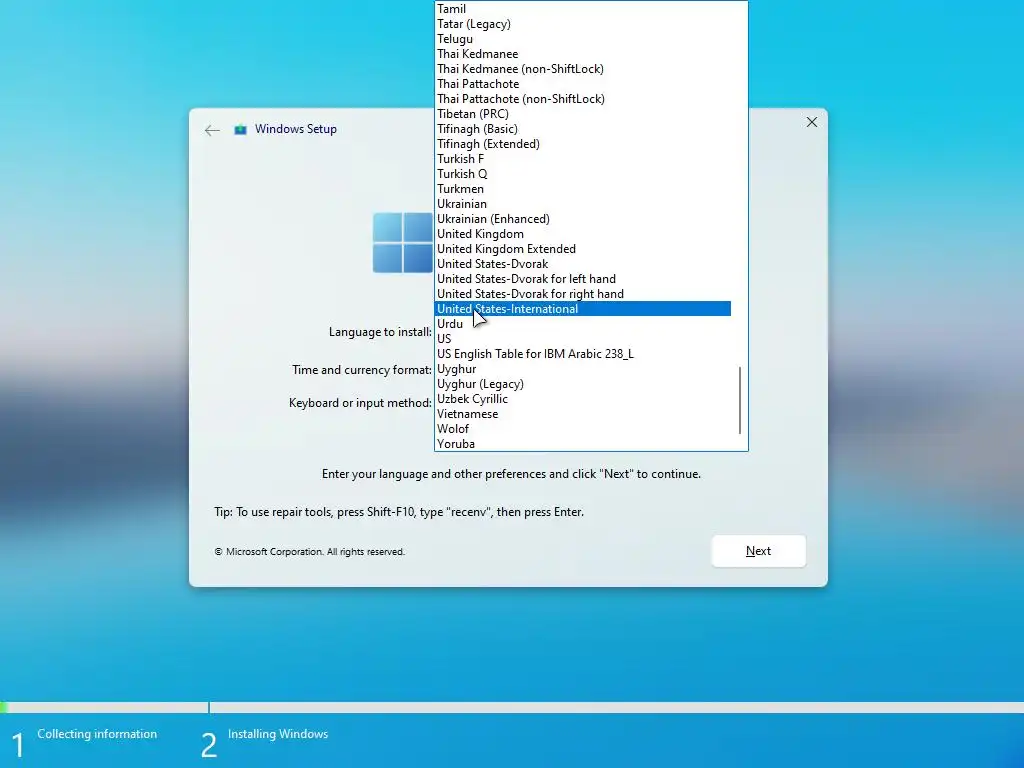
Task: Select Tifinagh (Extended) layout
Action: point(583,144)
